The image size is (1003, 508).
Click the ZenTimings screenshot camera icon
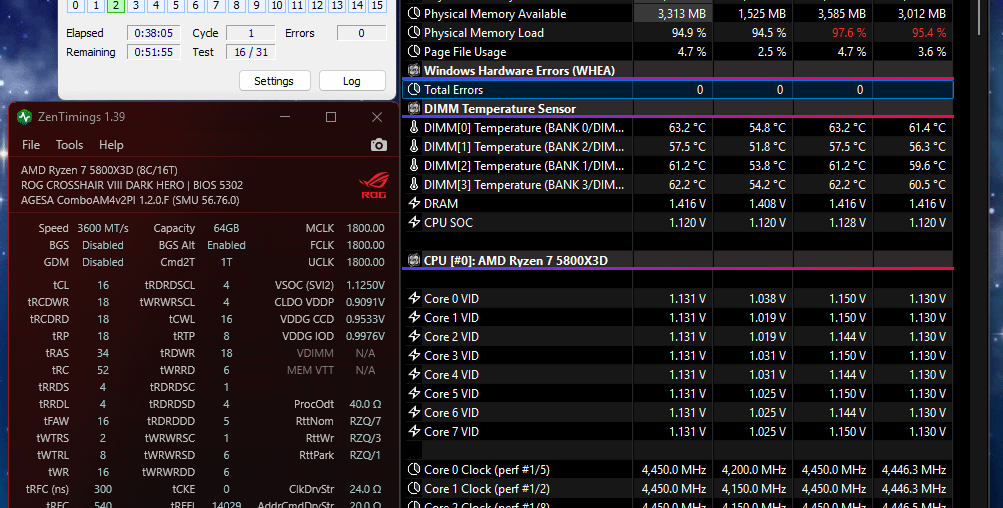pyautogui.click(x=379, y=145)
